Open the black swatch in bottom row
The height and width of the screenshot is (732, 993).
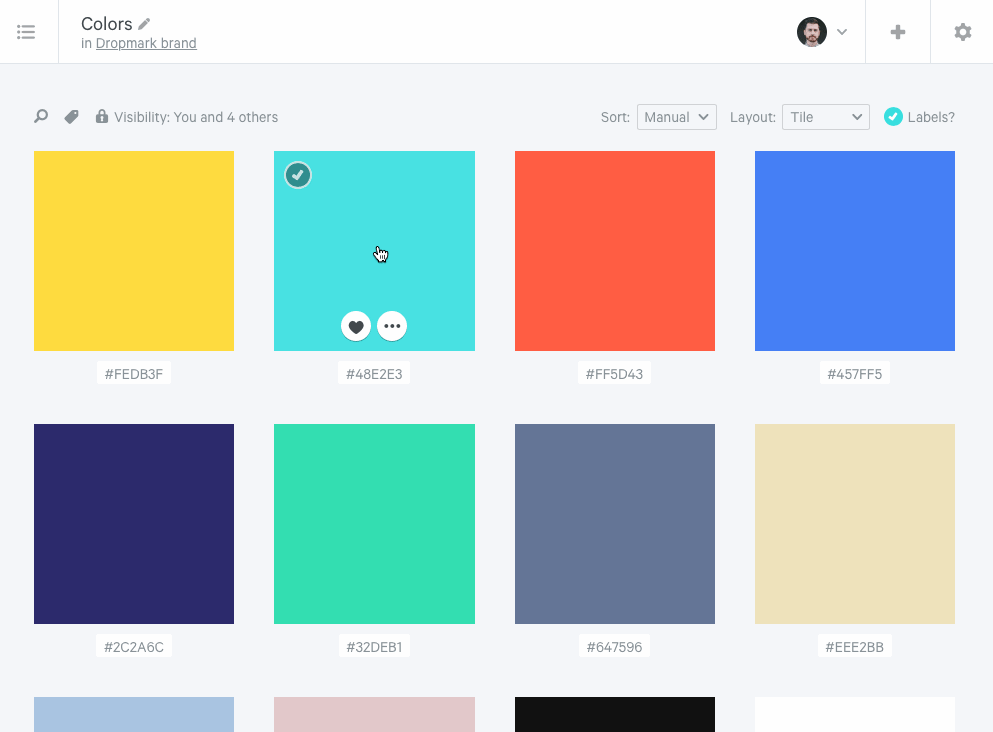pos(615,714)
